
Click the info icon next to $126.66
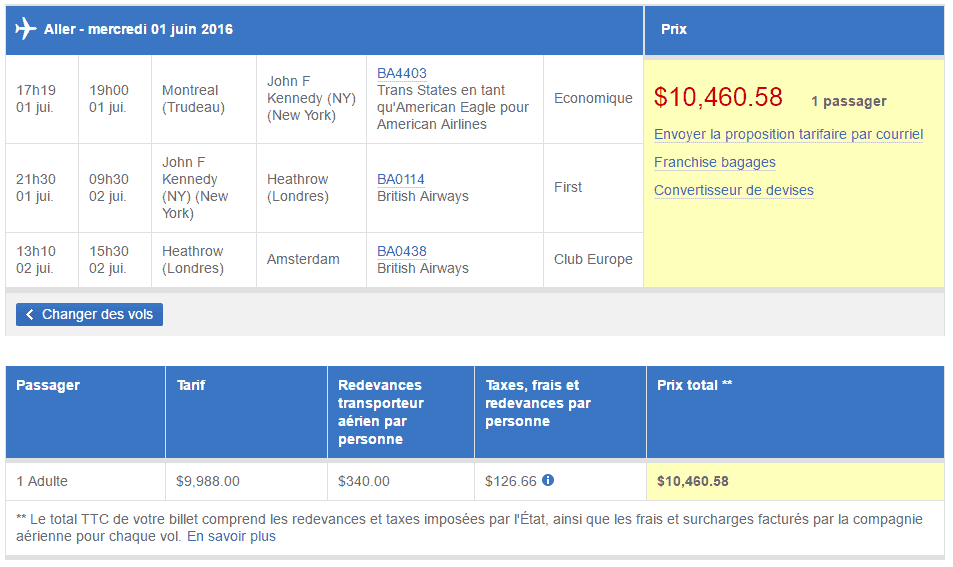coord(548,480)
